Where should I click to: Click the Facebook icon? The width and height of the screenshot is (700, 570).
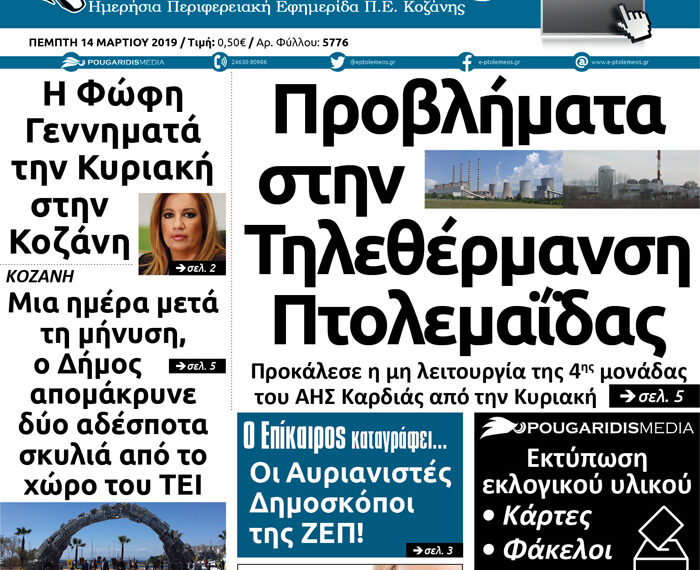(x=467, y=62)
